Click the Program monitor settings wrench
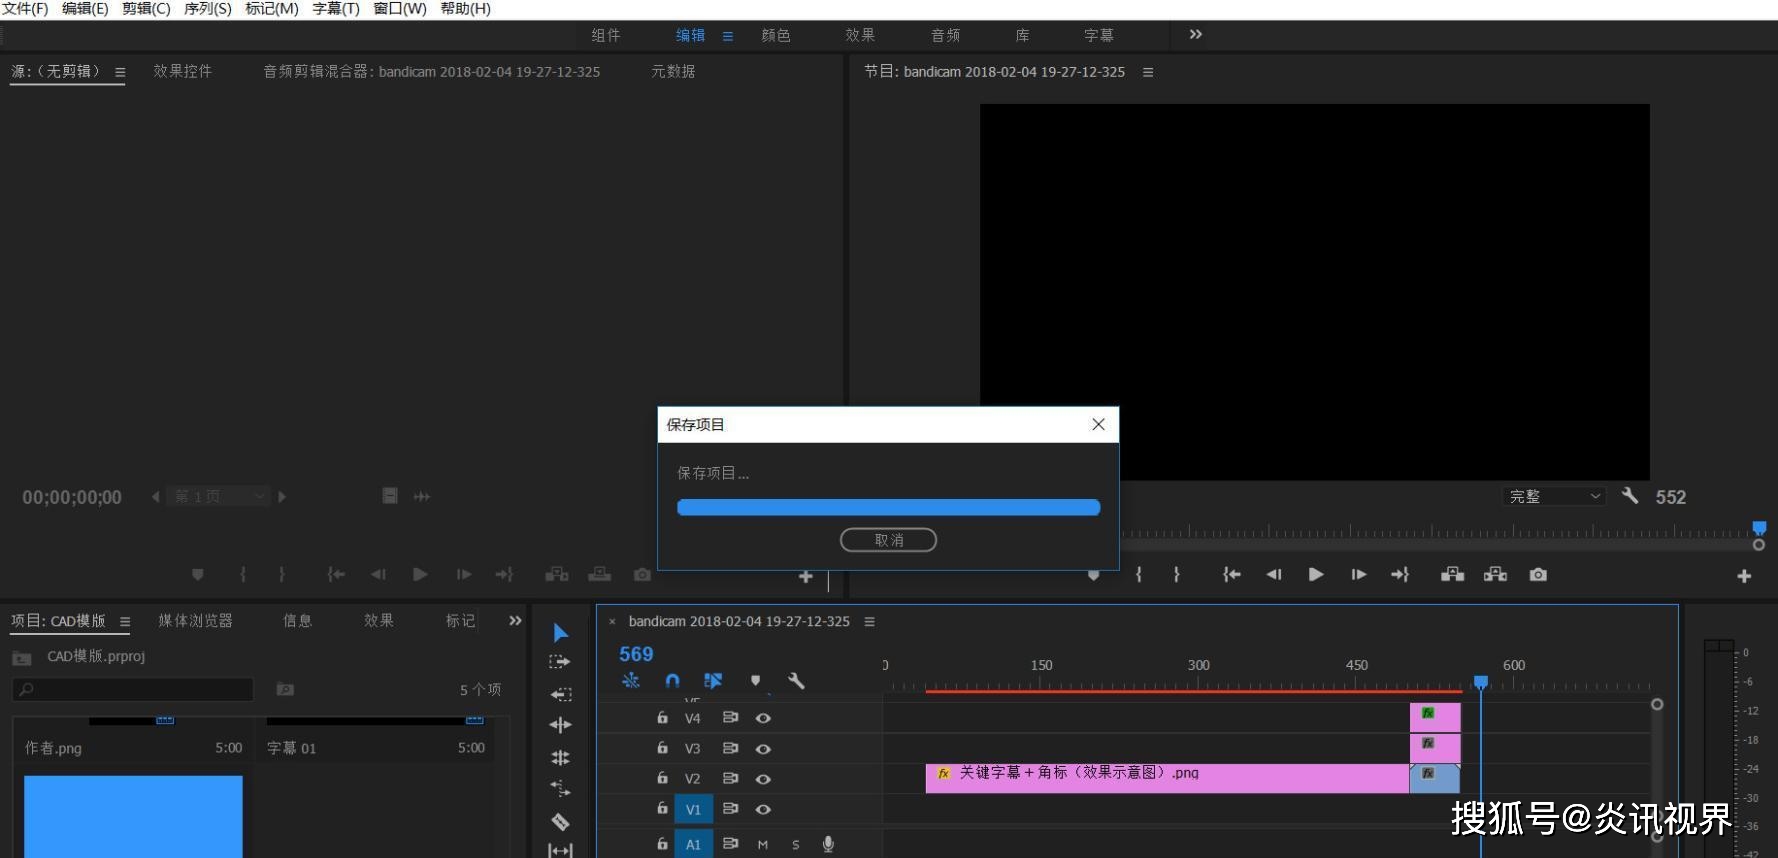The image size is (1778, 858). [1630, 496]
